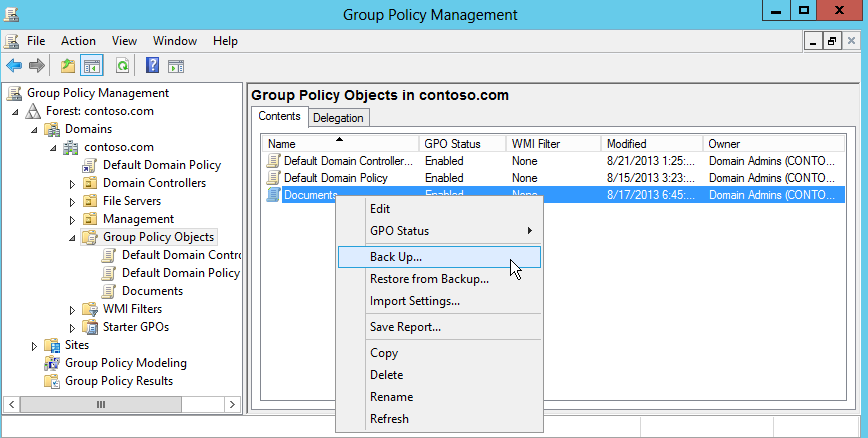Choose Edit from the context menu
The width and height of the screenshot is (868, 438).
click(x=439, y=209)
